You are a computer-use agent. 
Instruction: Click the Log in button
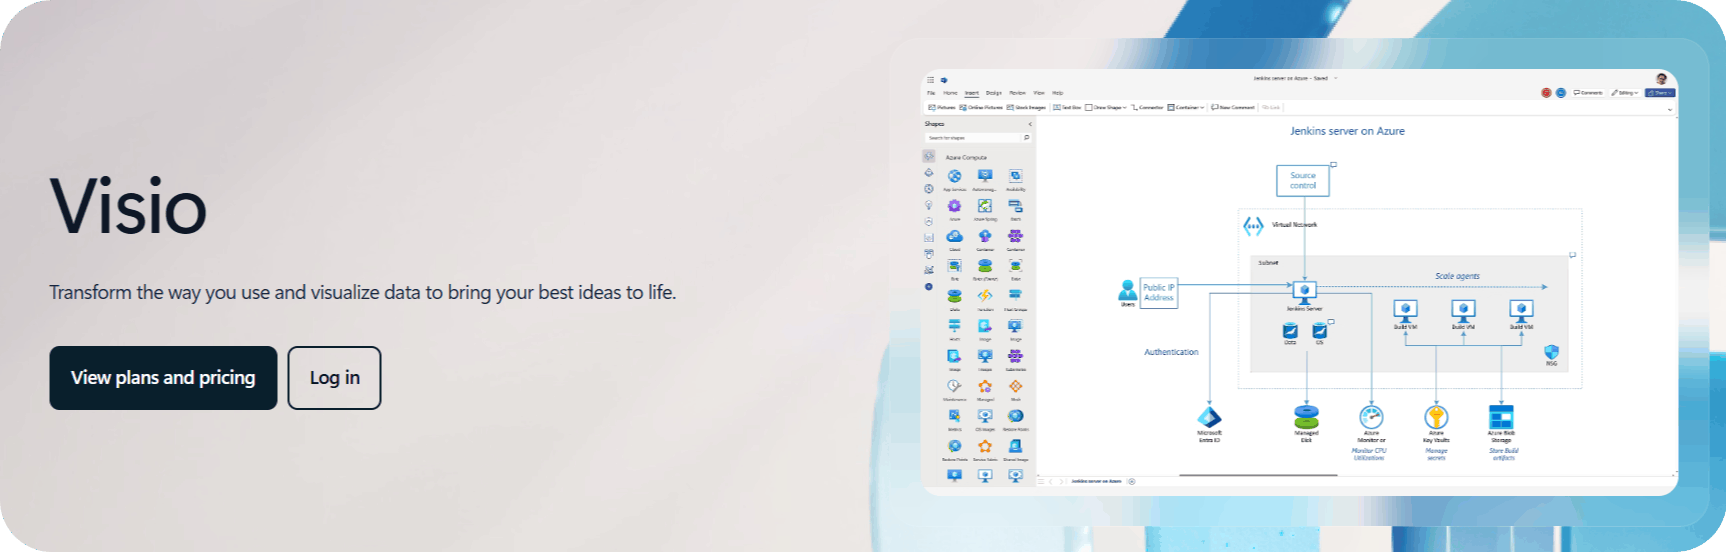tap(334, 378)
